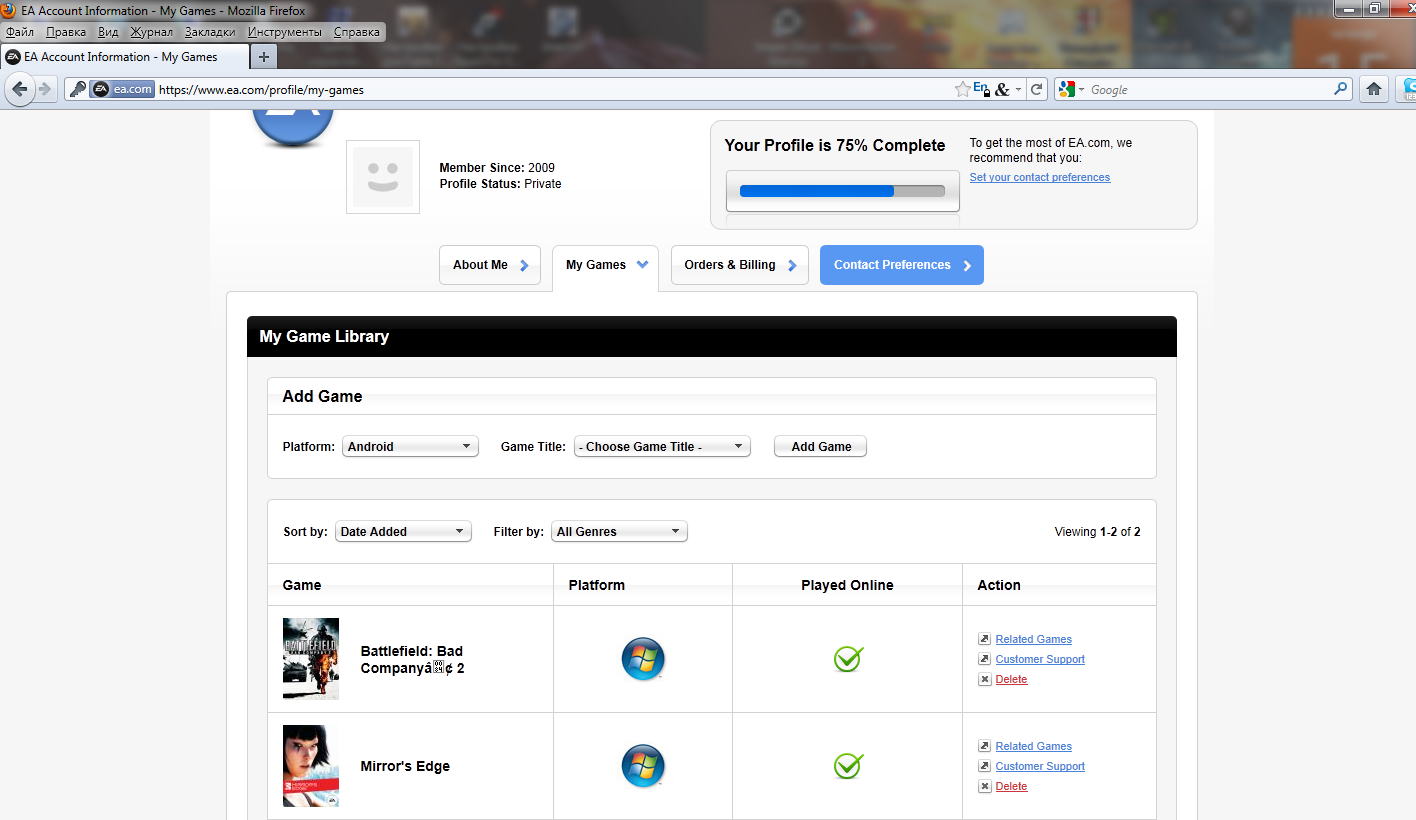The height and width of the screenshot is (820, 1416).
Task: Open the Справка menu
Action: [x=357, y=32]
